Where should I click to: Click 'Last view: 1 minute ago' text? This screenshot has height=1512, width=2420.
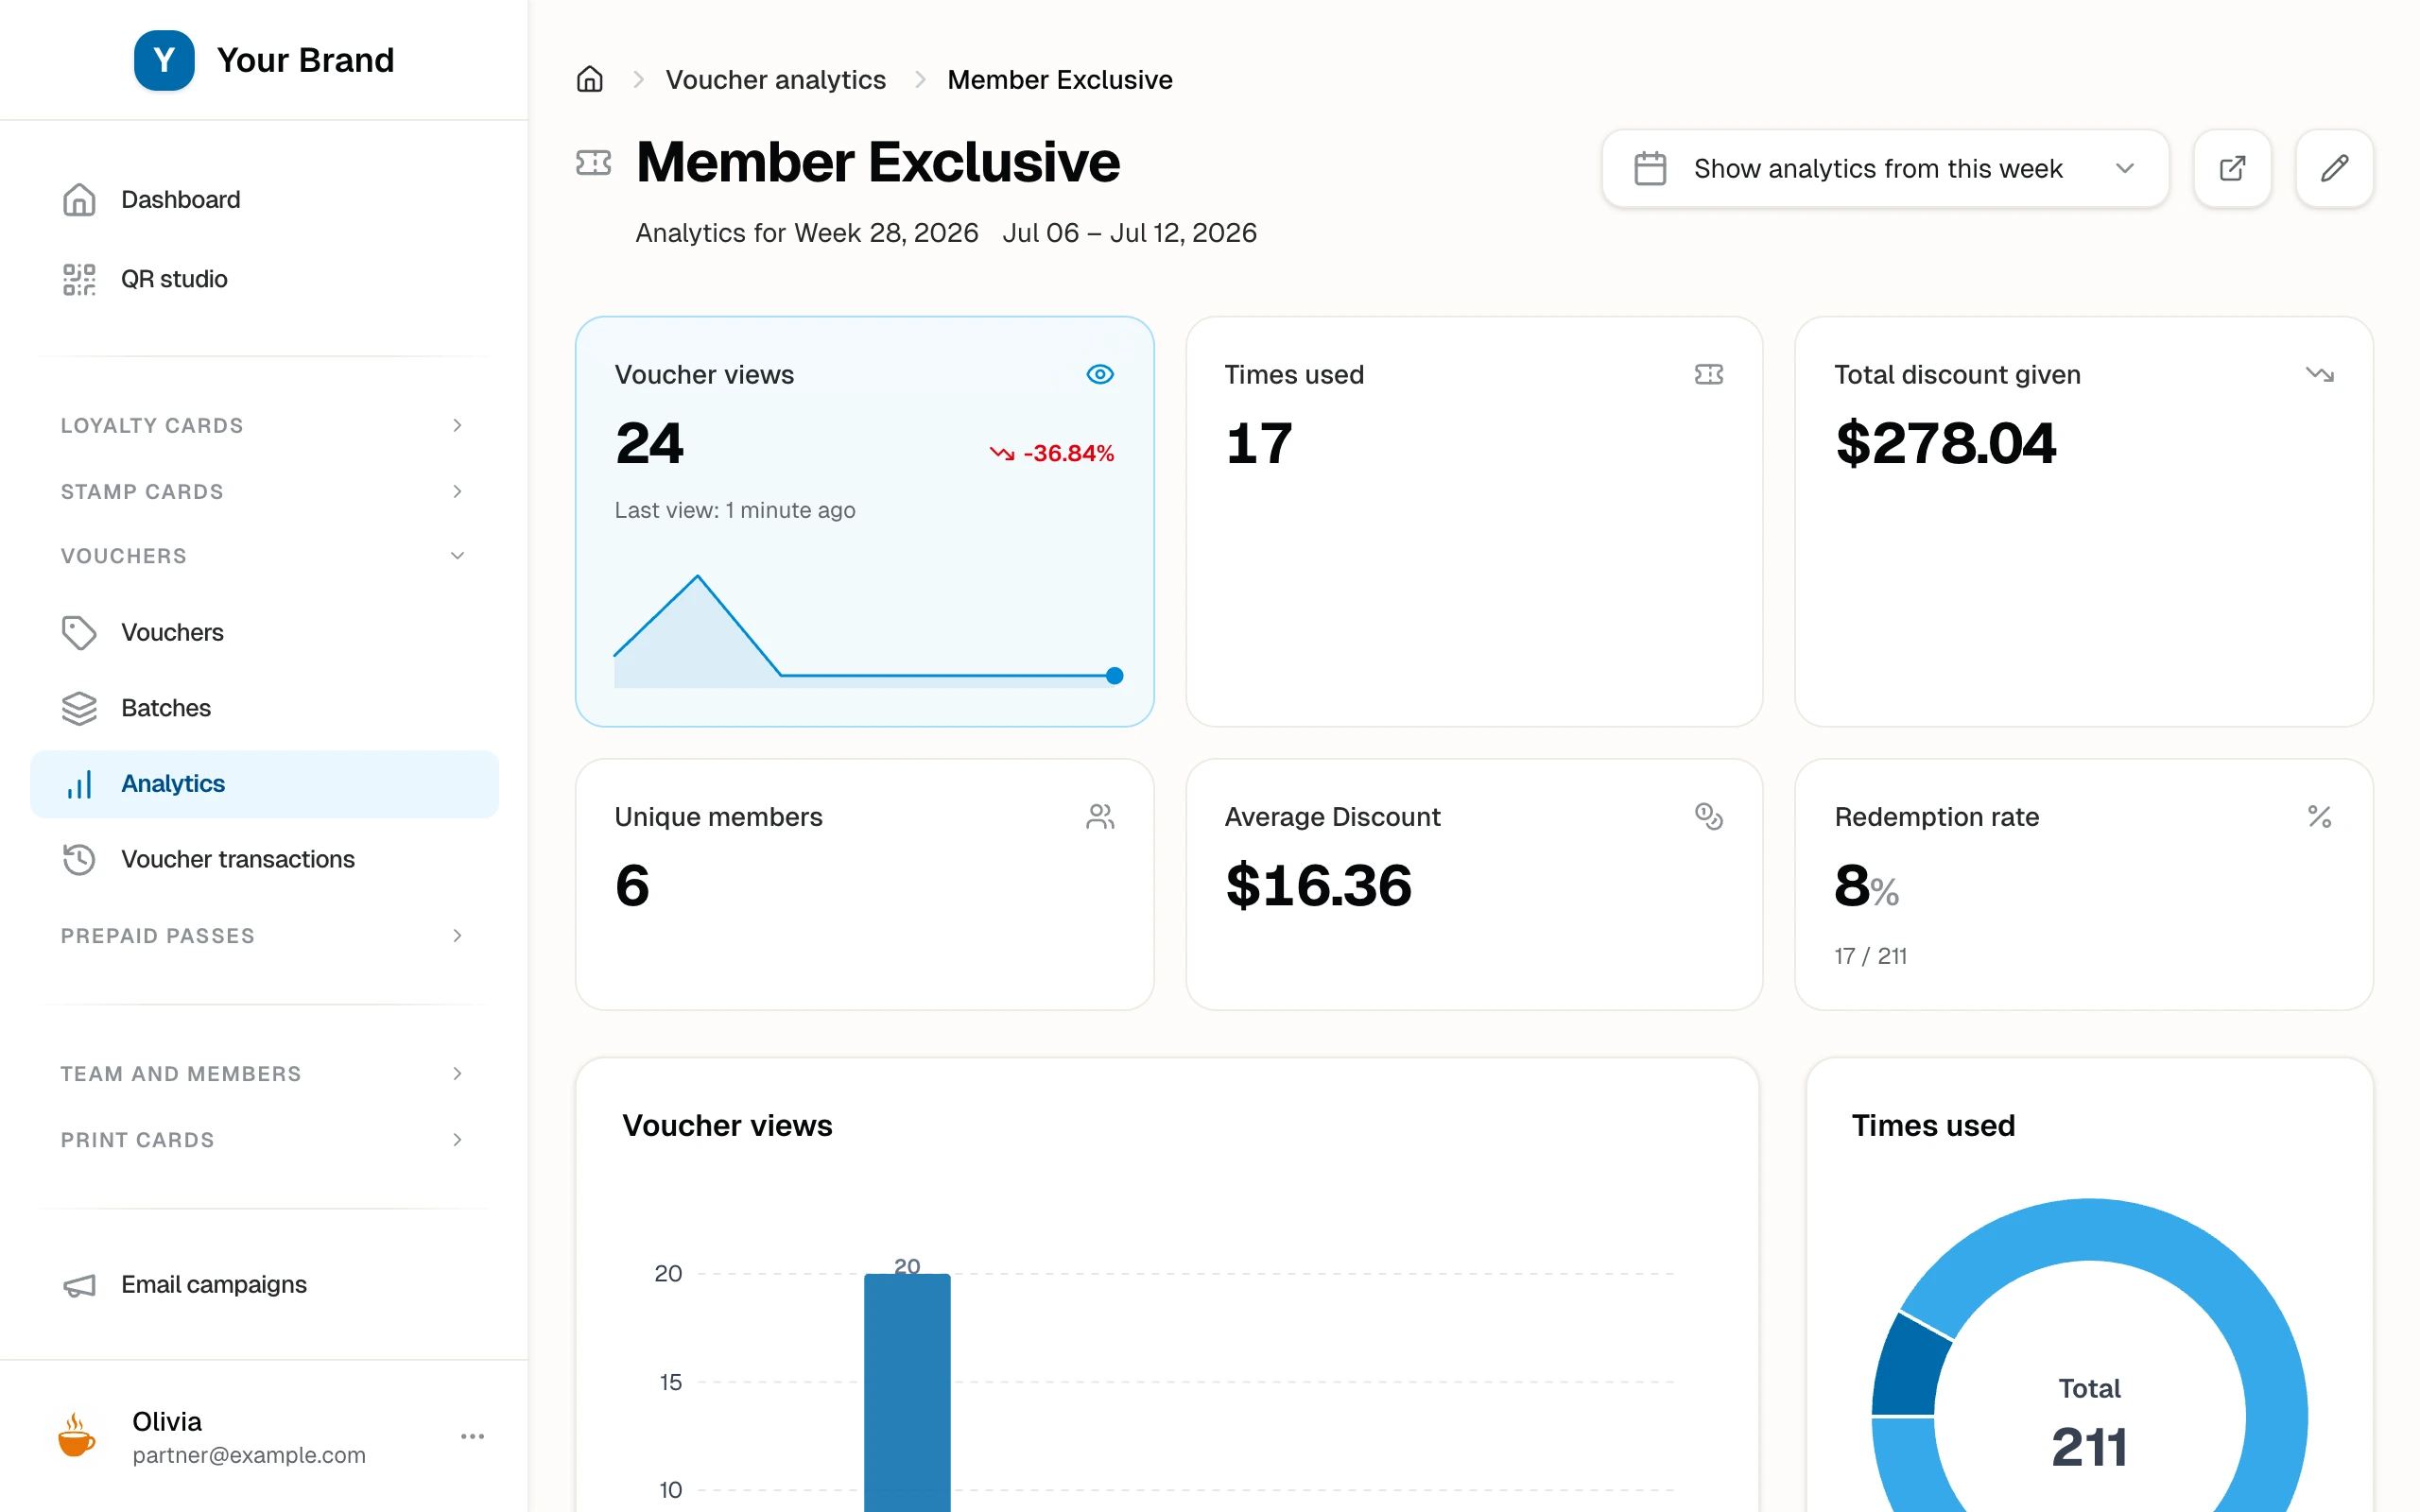(735, 510)
